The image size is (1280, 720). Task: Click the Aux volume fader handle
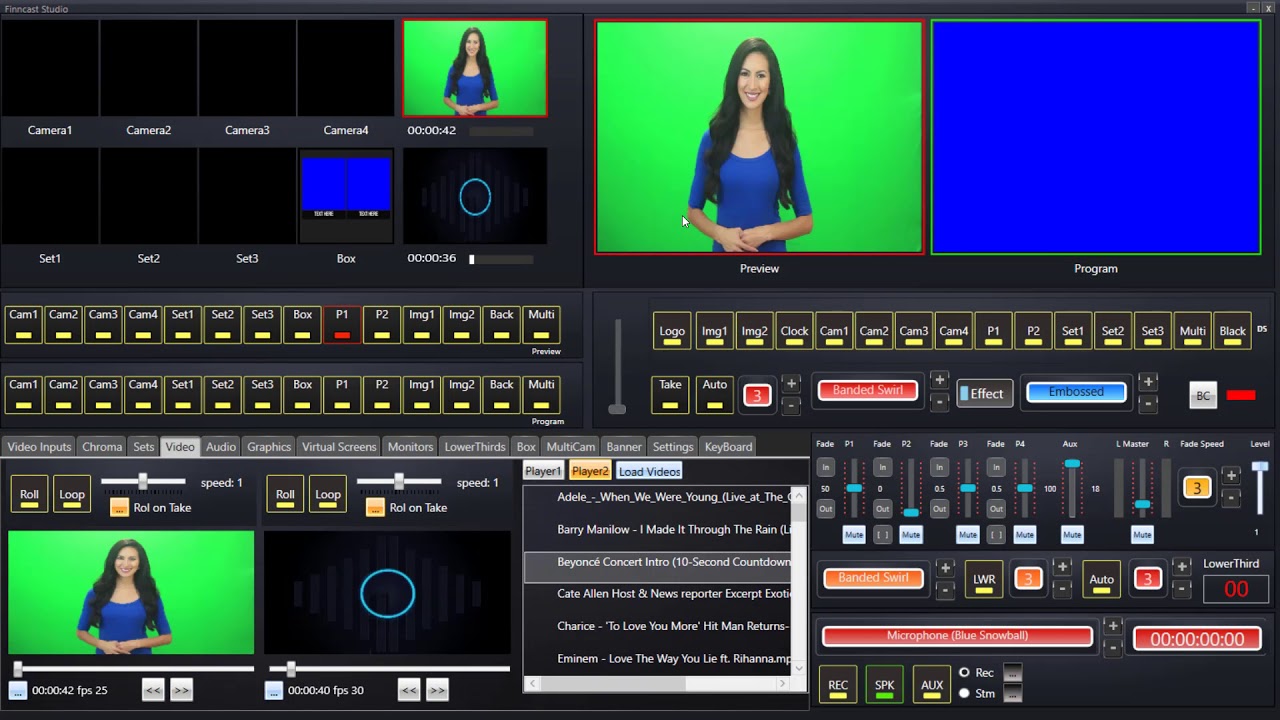[x=1072, y=464]
